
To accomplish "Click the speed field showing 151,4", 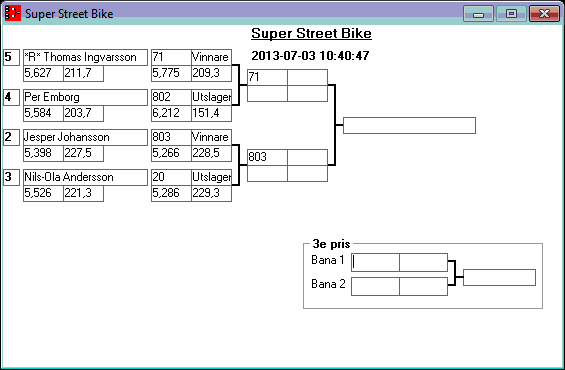I will click(x=211, y=113).
